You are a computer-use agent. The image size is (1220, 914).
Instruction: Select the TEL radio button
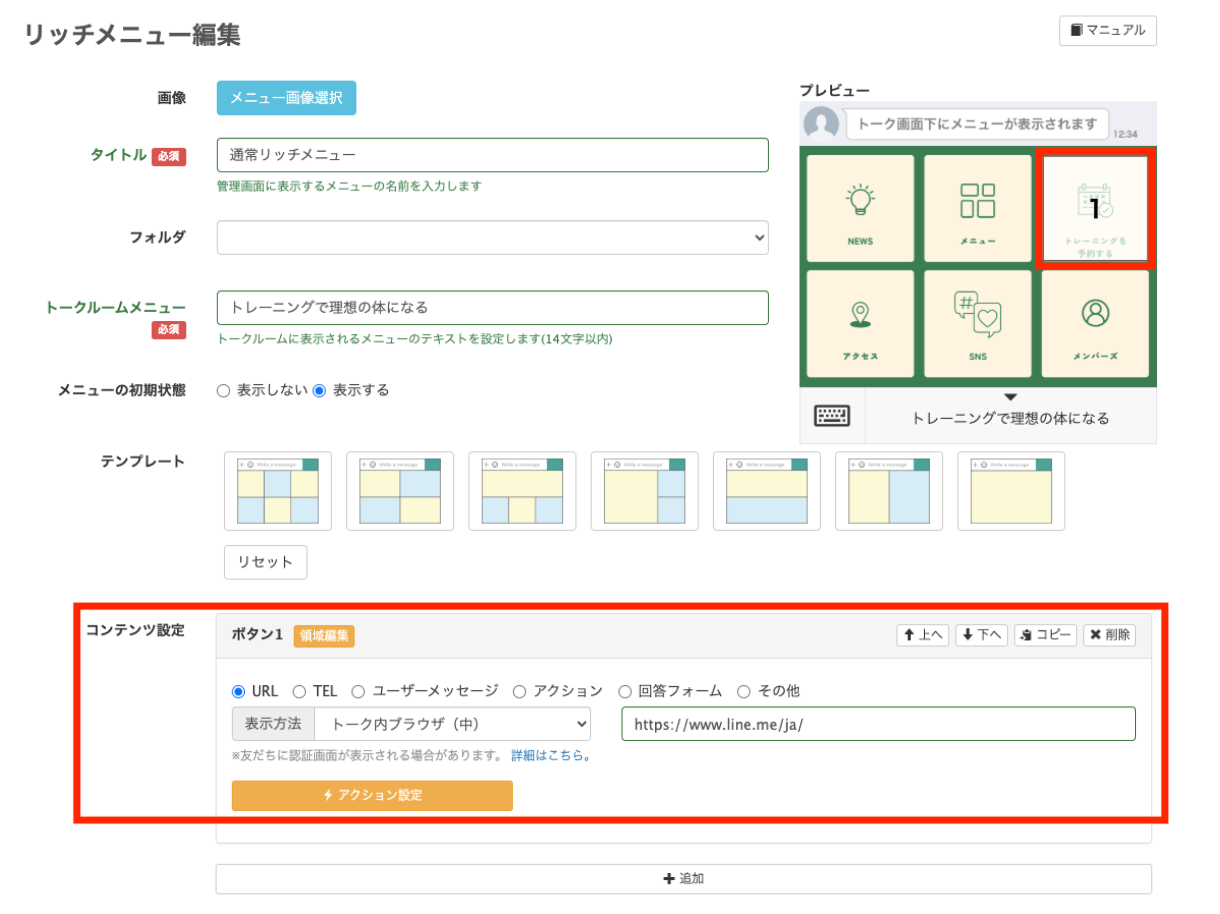tap(299, 691)
